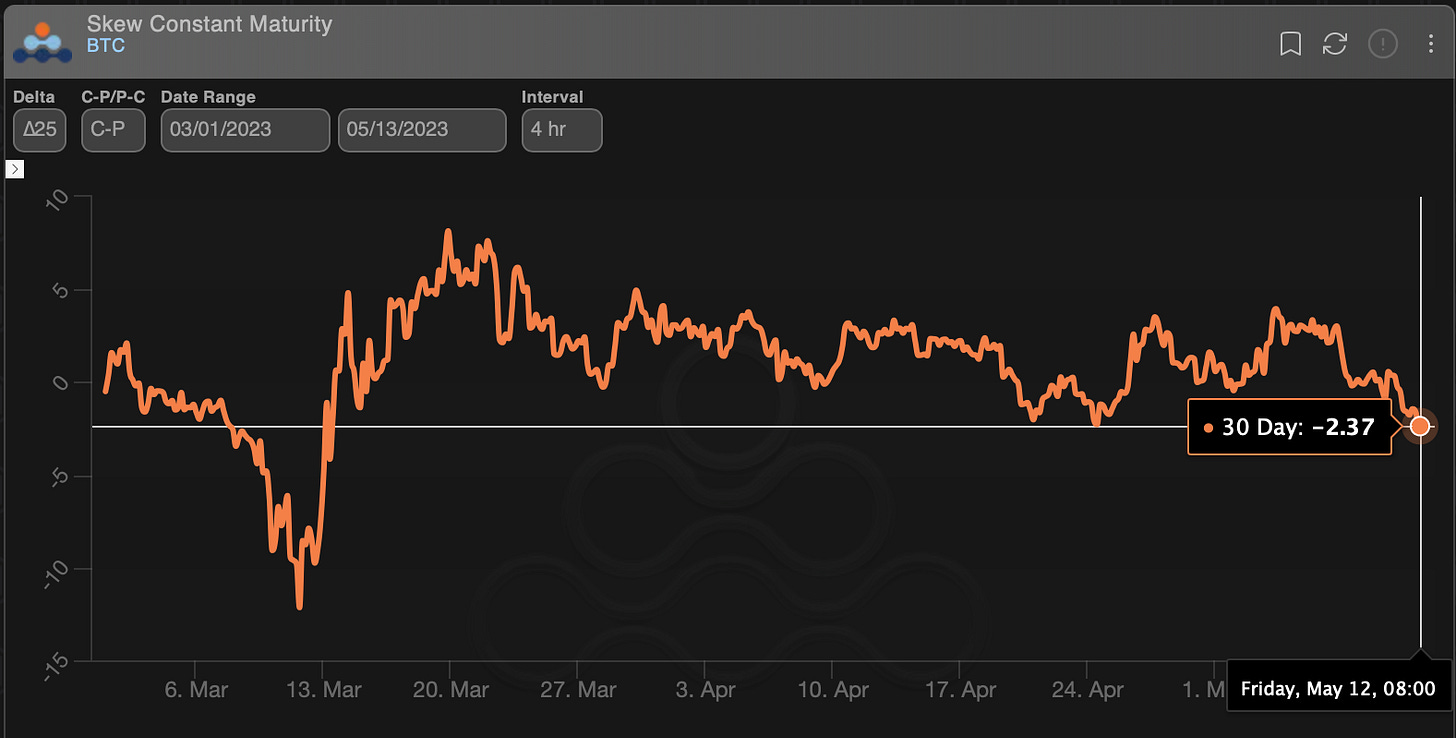Click the 10. Apr axis label
This screenshot has width=1456, height=738.
tap(833, 690)
